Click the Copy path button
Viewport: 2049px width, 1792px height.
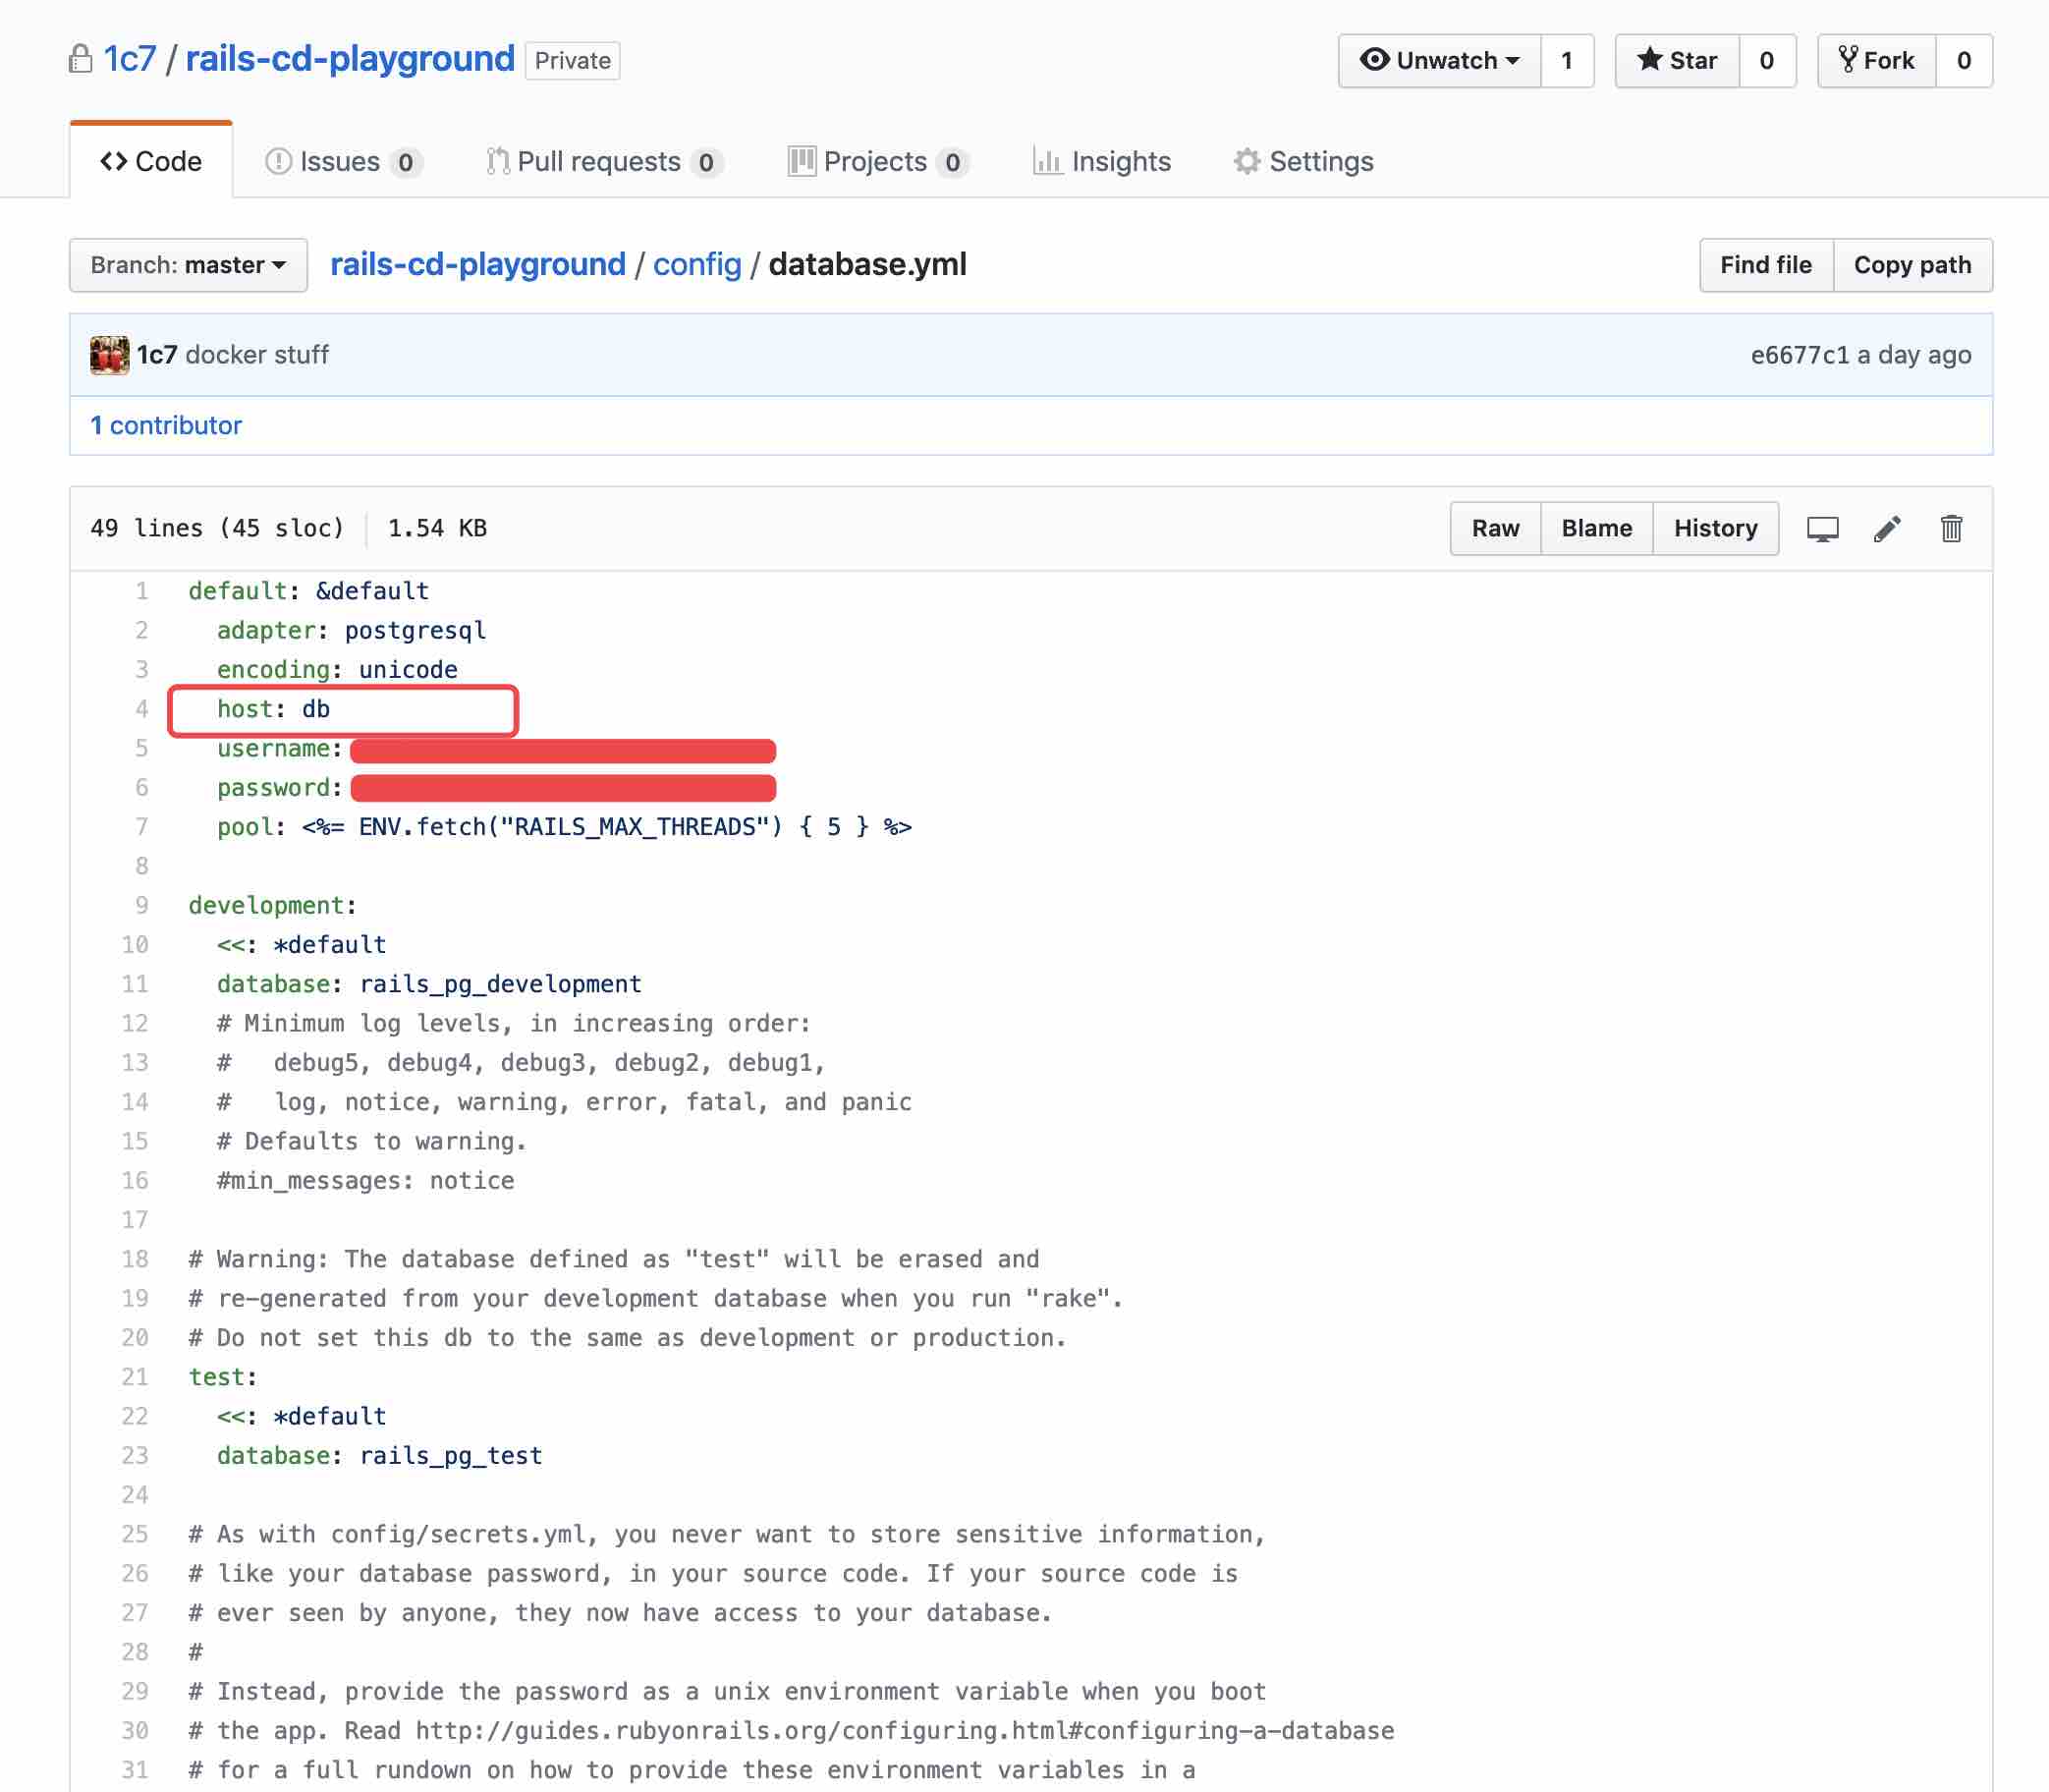click(x=1911, y=265)
